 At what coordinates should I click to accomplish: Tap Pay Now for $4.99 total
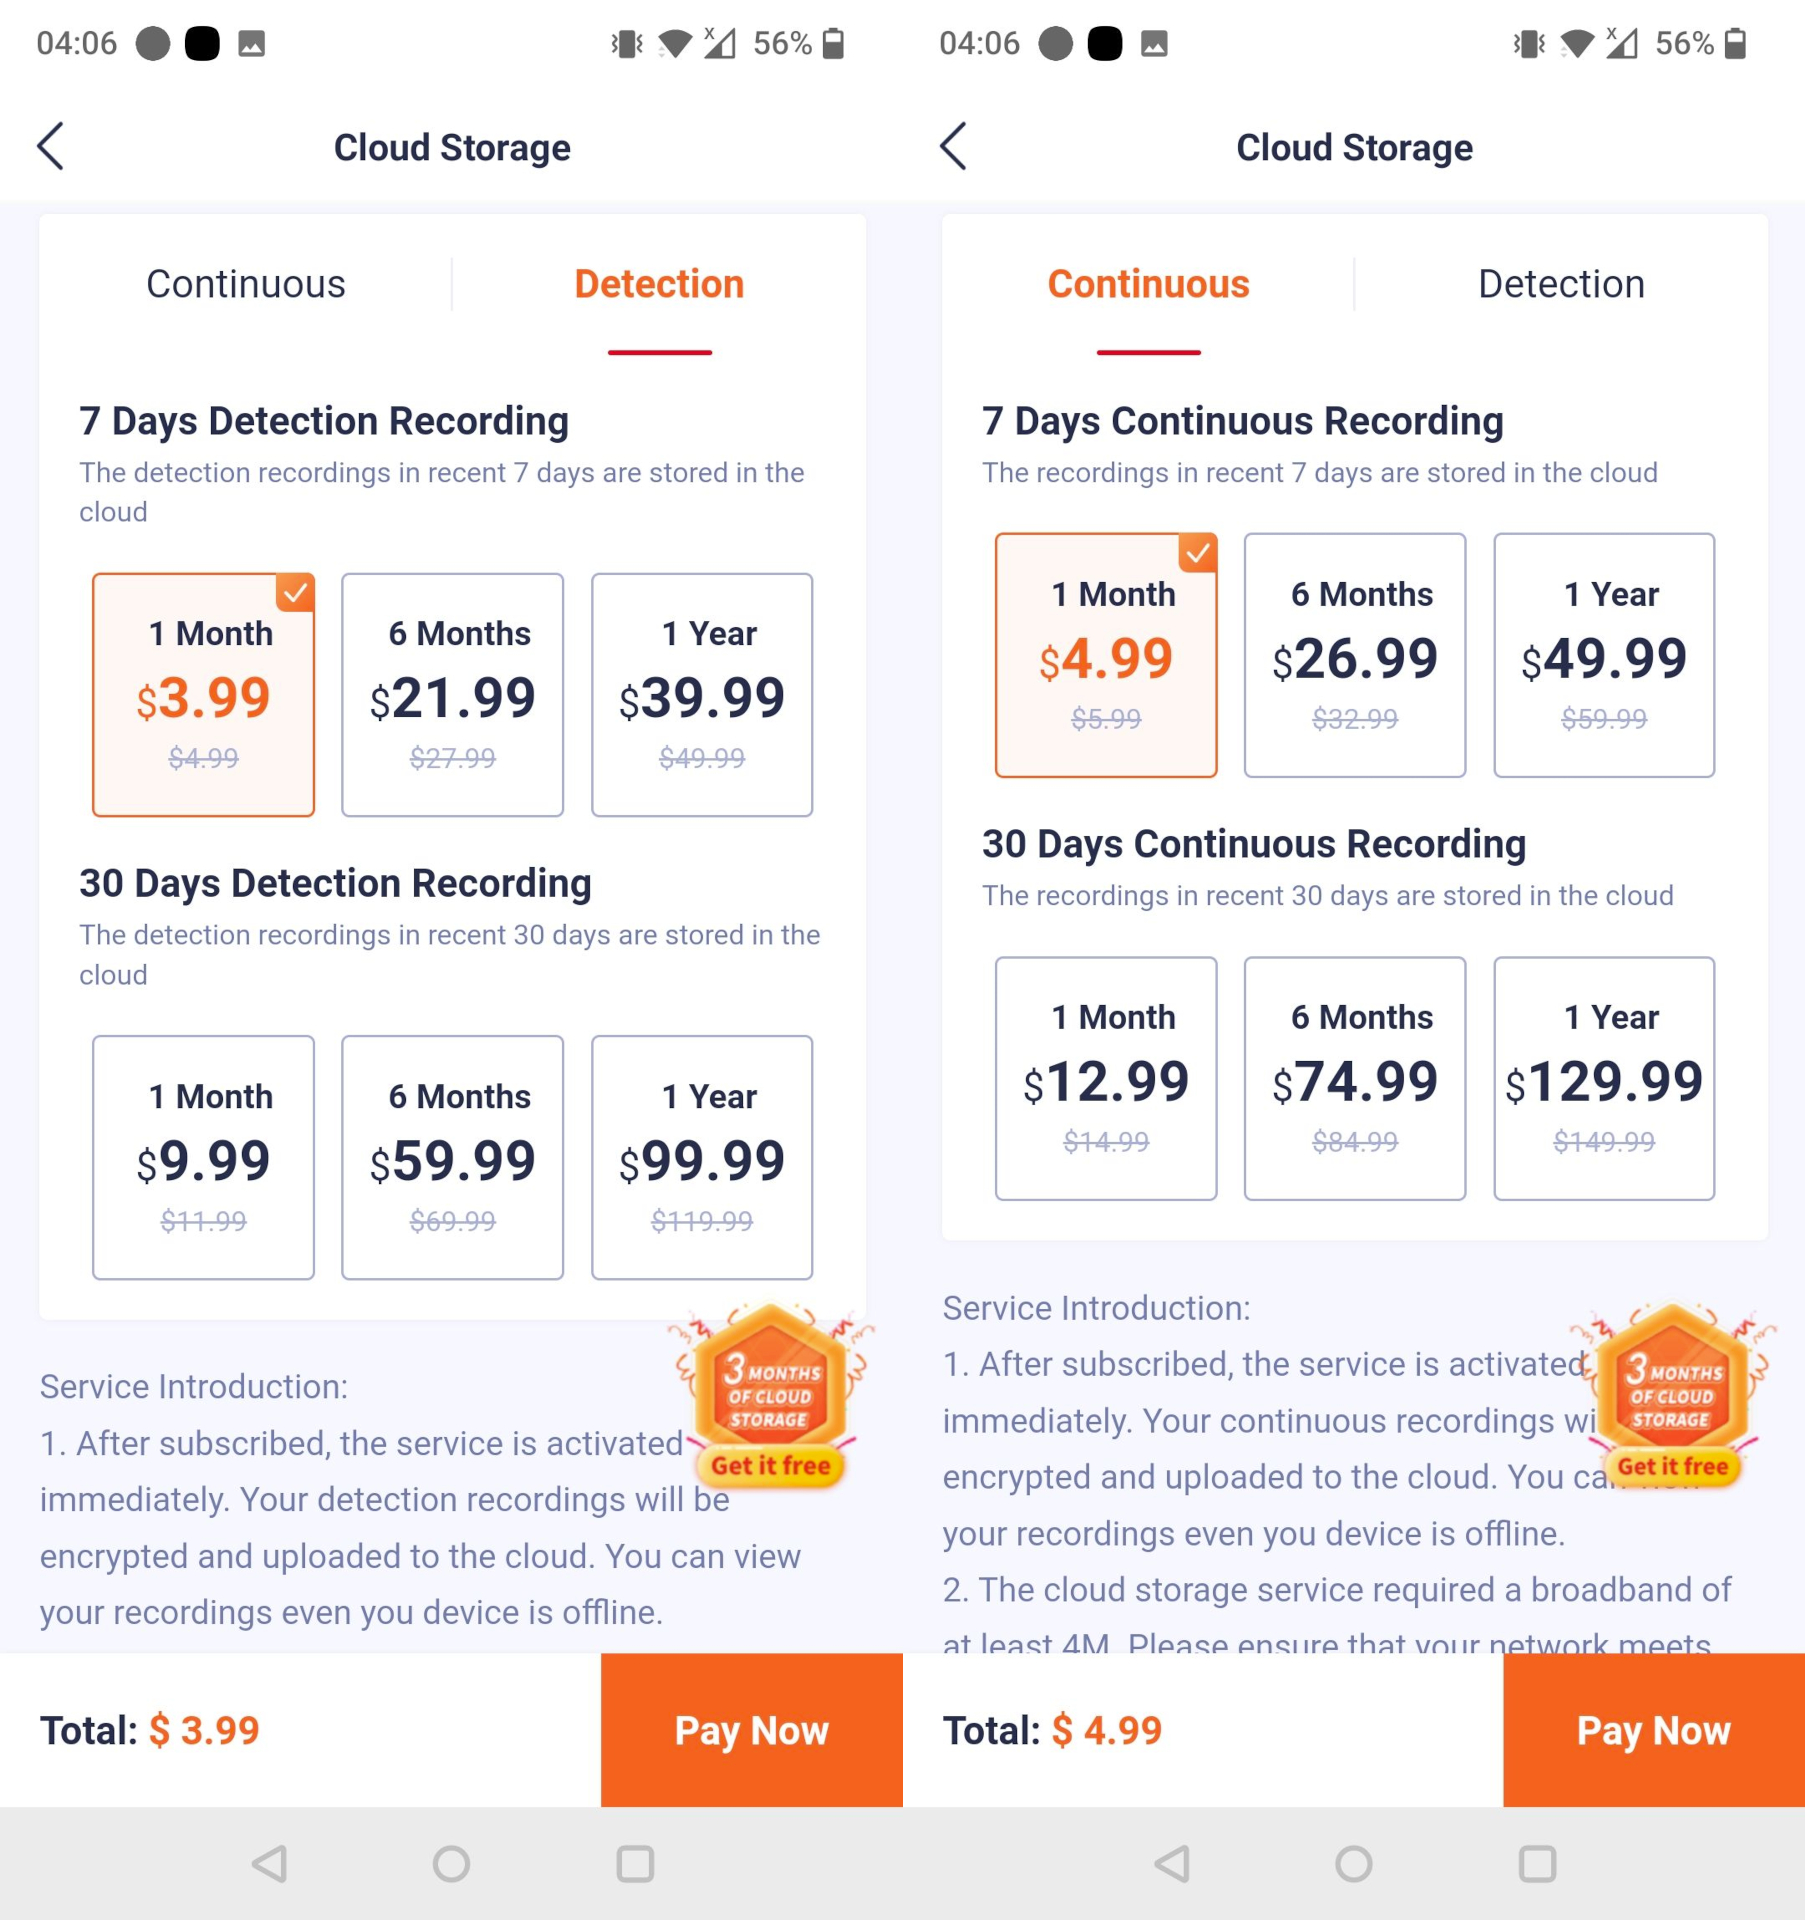coord(1653,1730)
